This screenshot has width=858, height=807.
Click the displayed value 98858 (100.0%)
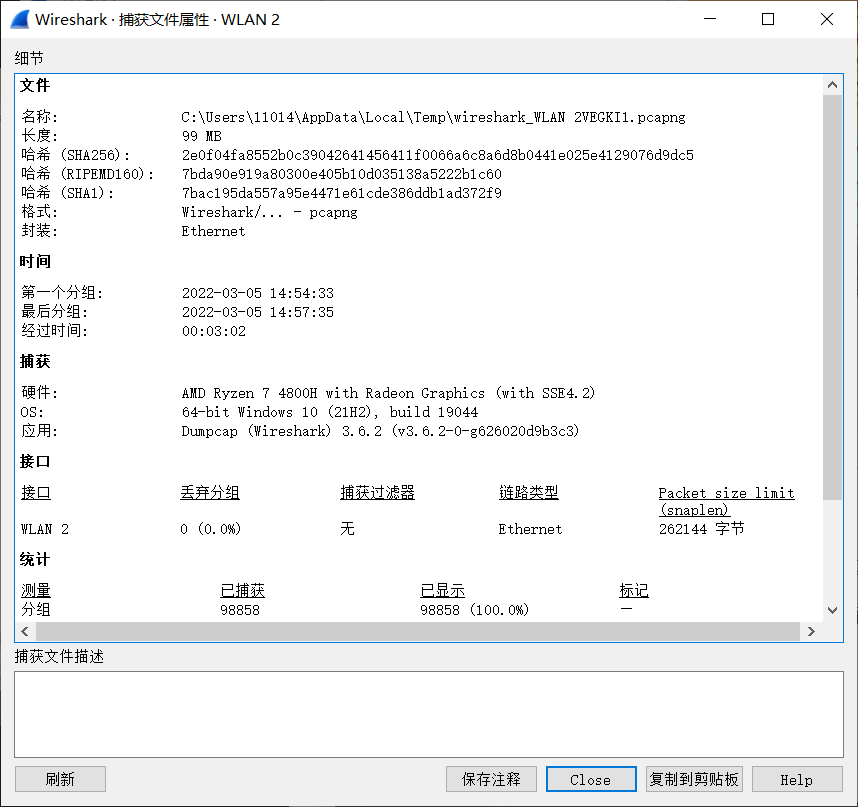click(474, 610)
